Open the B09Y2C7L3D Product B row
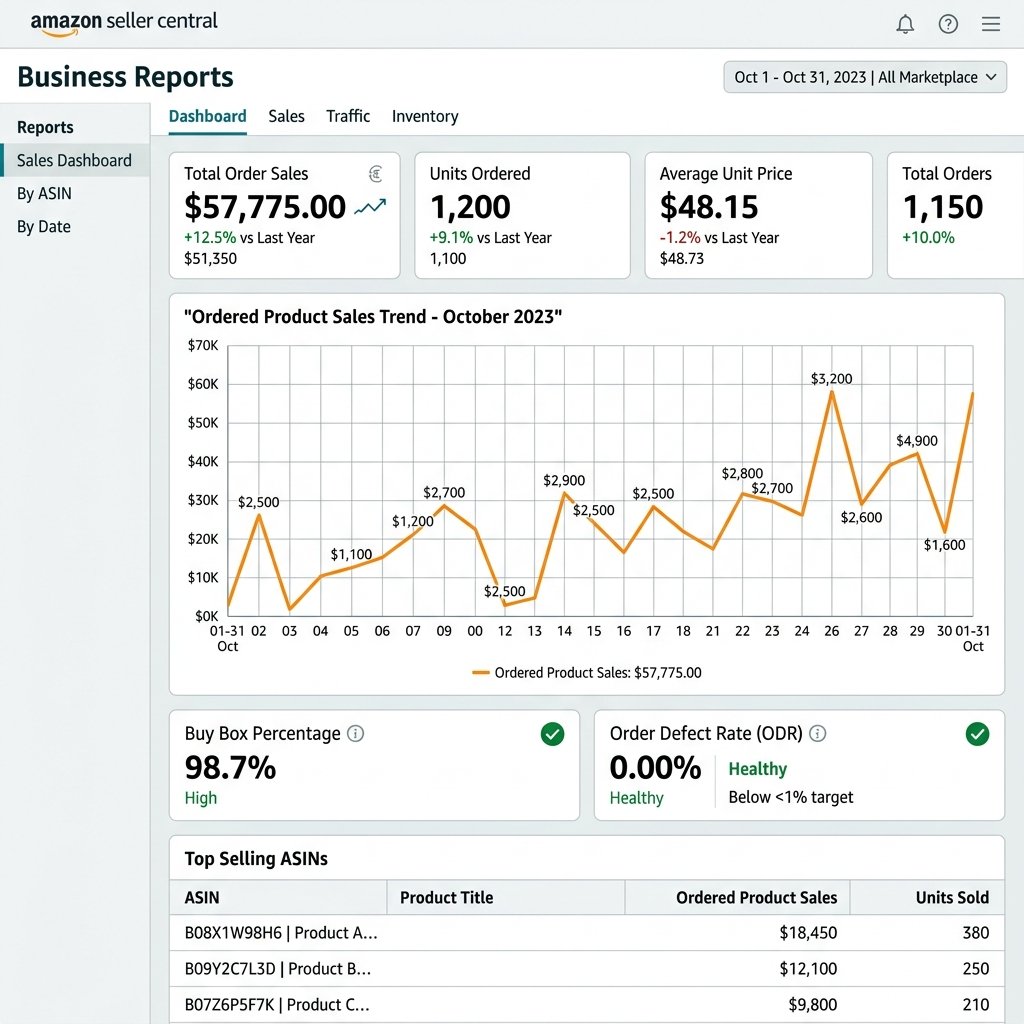This screenshot has width=1024, height=1024. click(x=586, y=968)
